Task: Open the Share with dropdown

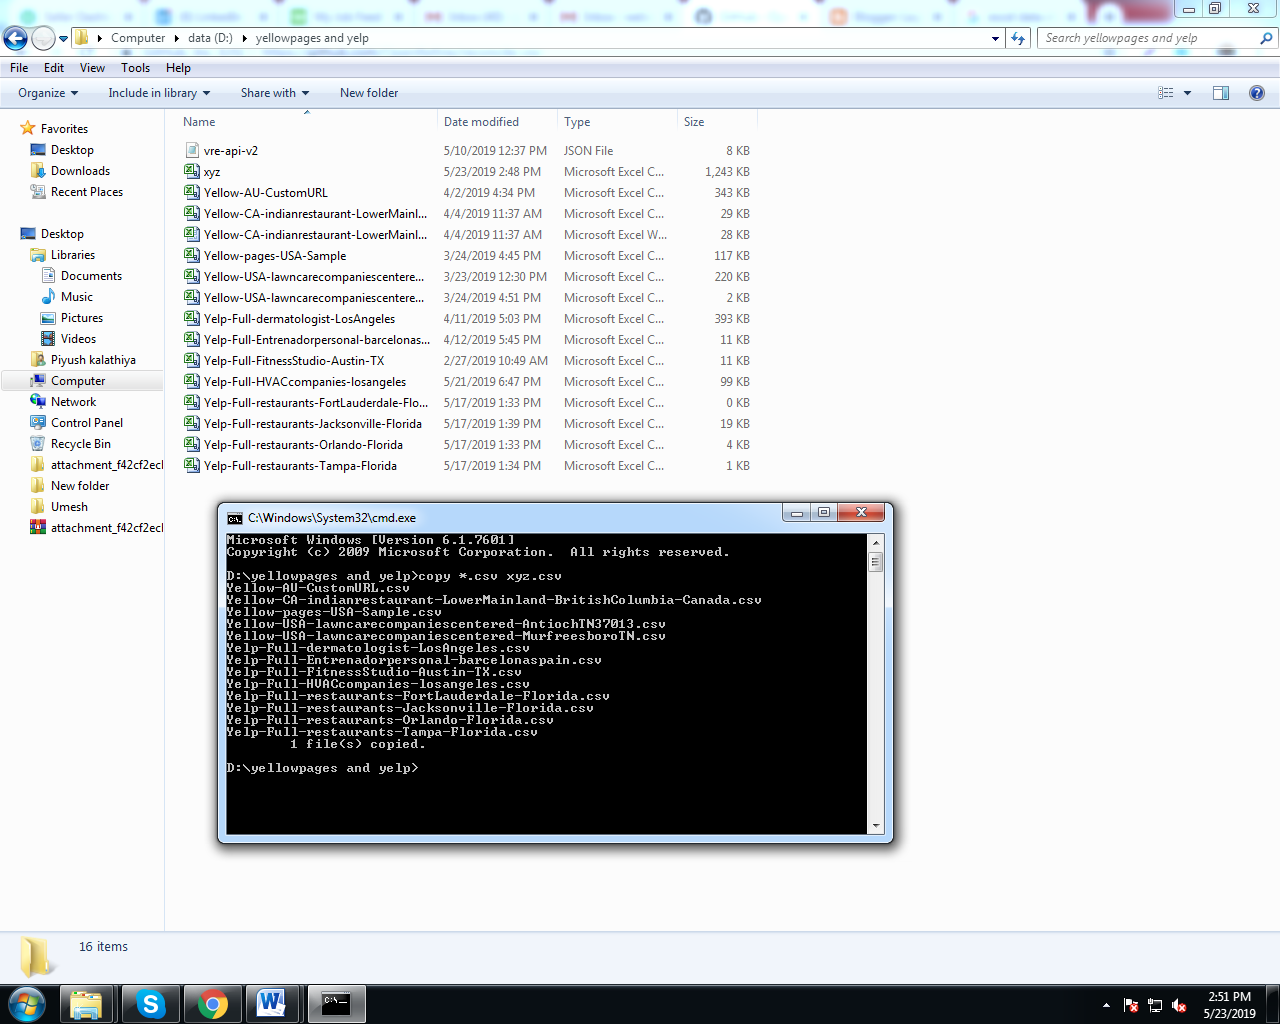Action: coord(273,92)
